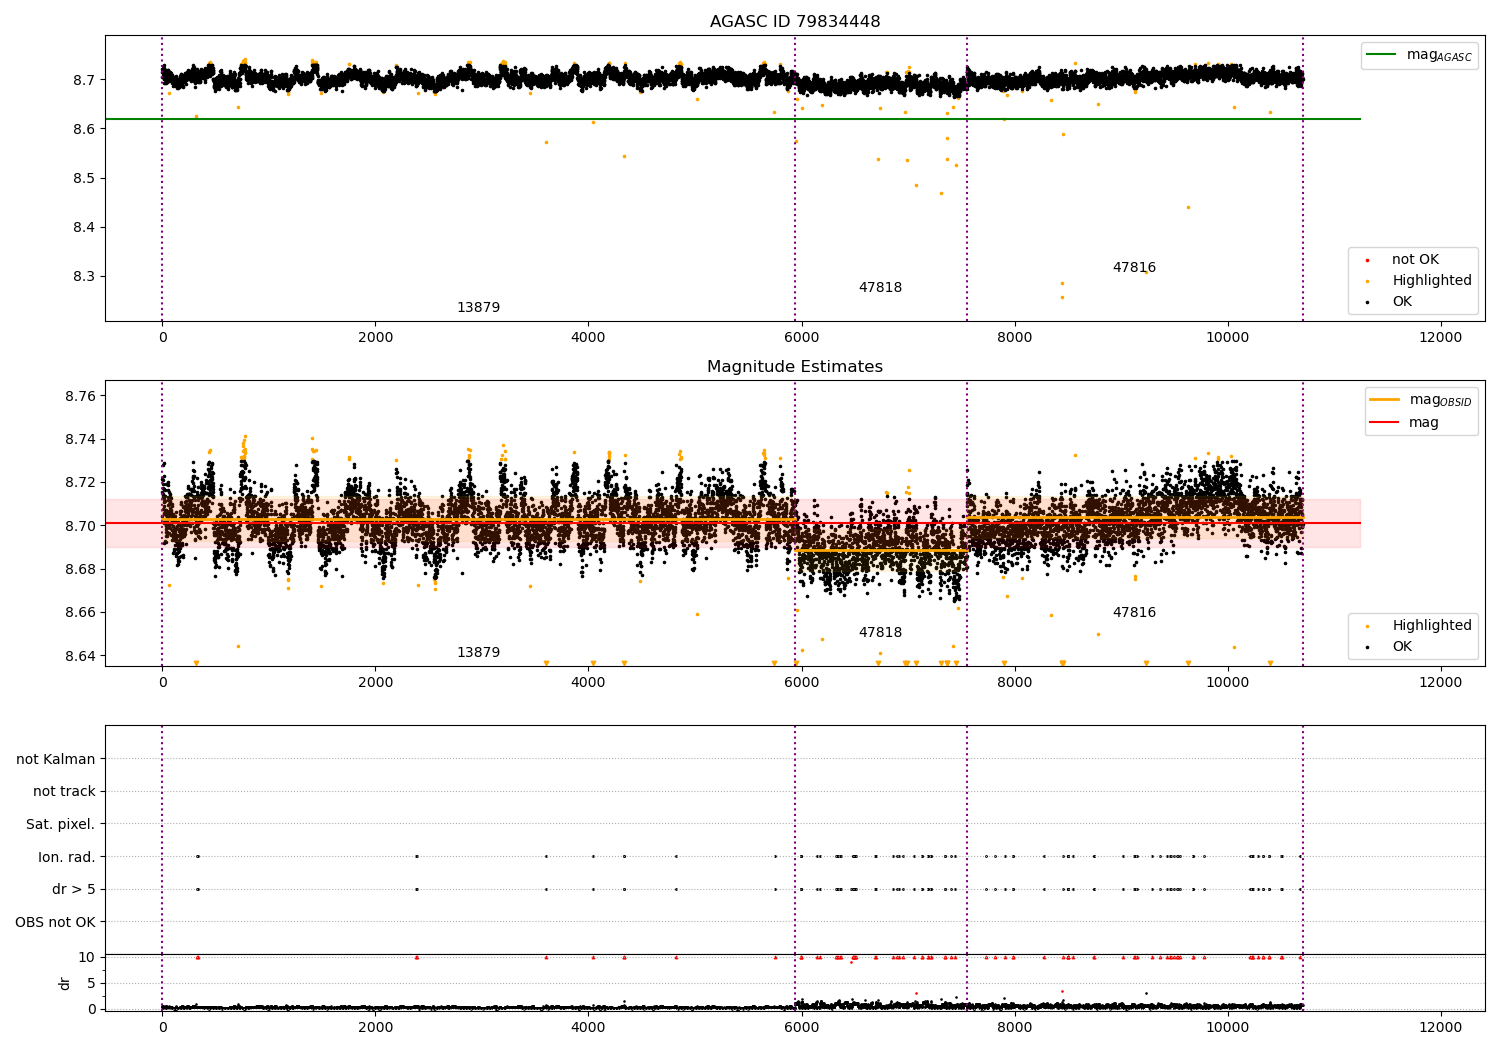The width and height of the screenshot is (1500, 1050).
Task: Click the 8000 x-axis tick of the bottom plot
Action: coord(1015,1027)
